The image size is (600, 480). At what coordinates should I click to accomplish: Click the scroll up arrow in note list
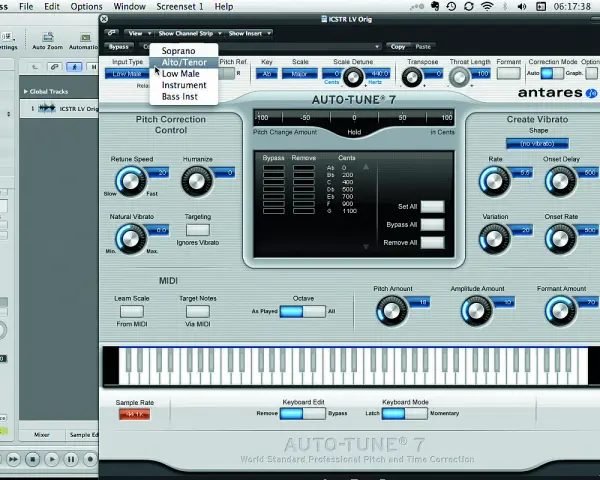coord(366,167)
